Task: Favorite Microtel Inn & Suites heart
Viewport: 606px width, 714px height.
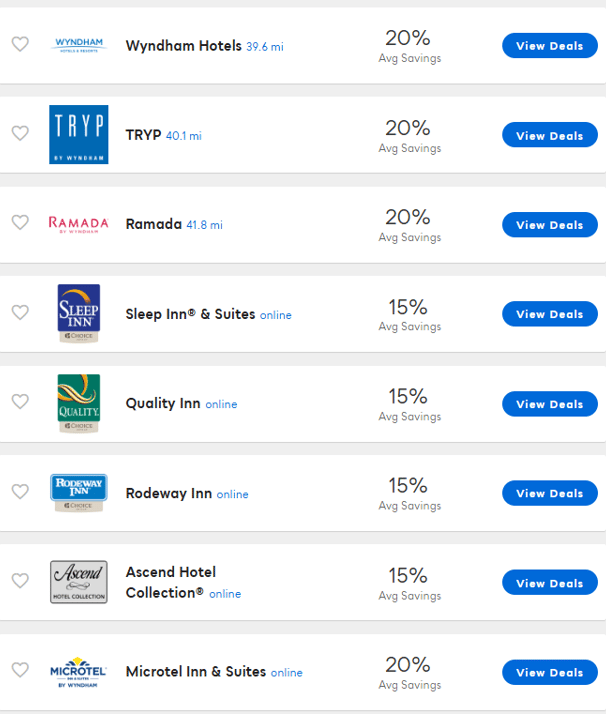Action: 20,670
